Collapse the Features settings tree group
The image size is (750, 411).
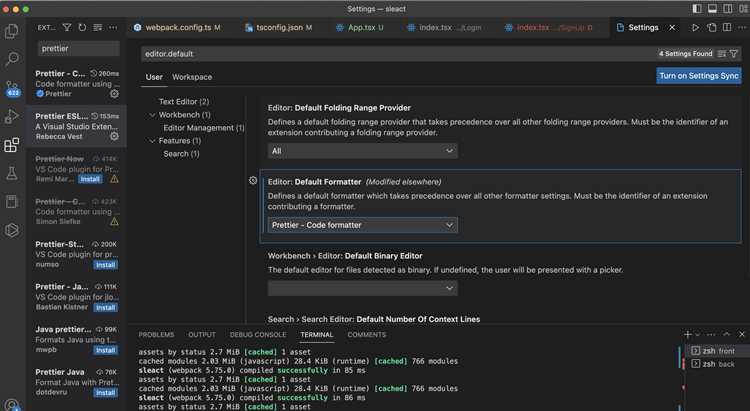coord(153,141)
